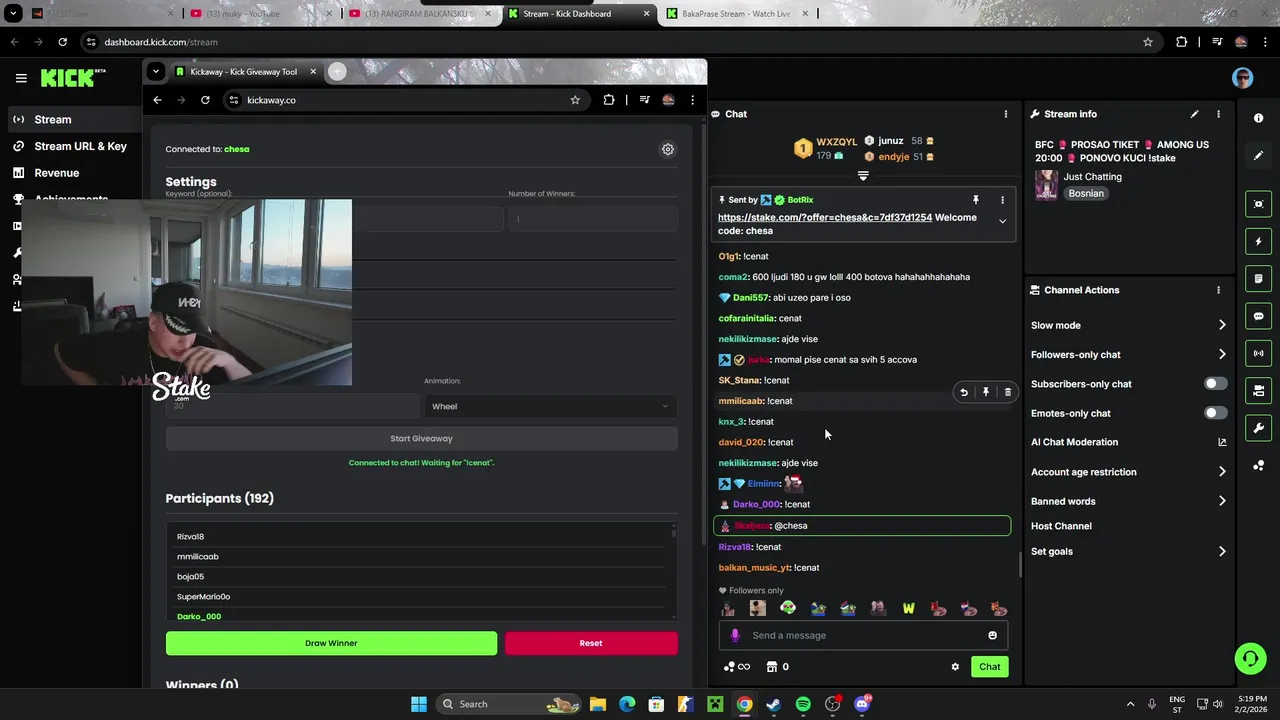Click Kickaway address bar URL
The height and width of the screenshot is (720, 1280).
[x=271, y=100]
